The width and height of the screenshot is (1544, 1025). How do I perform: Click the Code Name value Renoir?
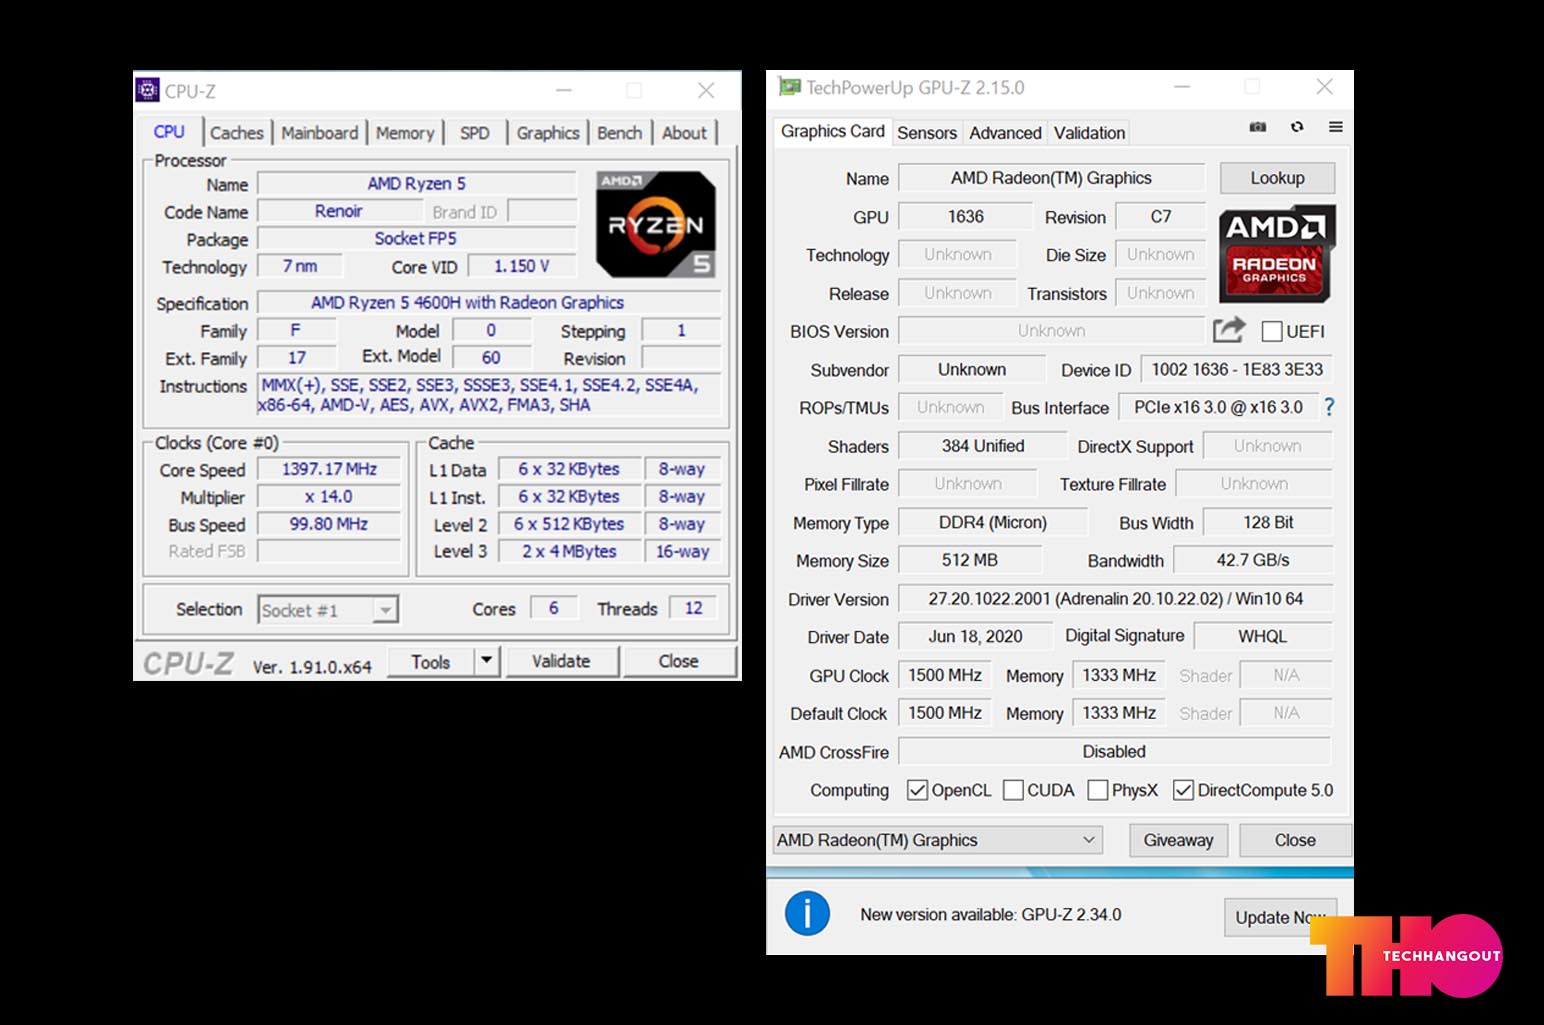click(339, 211)
